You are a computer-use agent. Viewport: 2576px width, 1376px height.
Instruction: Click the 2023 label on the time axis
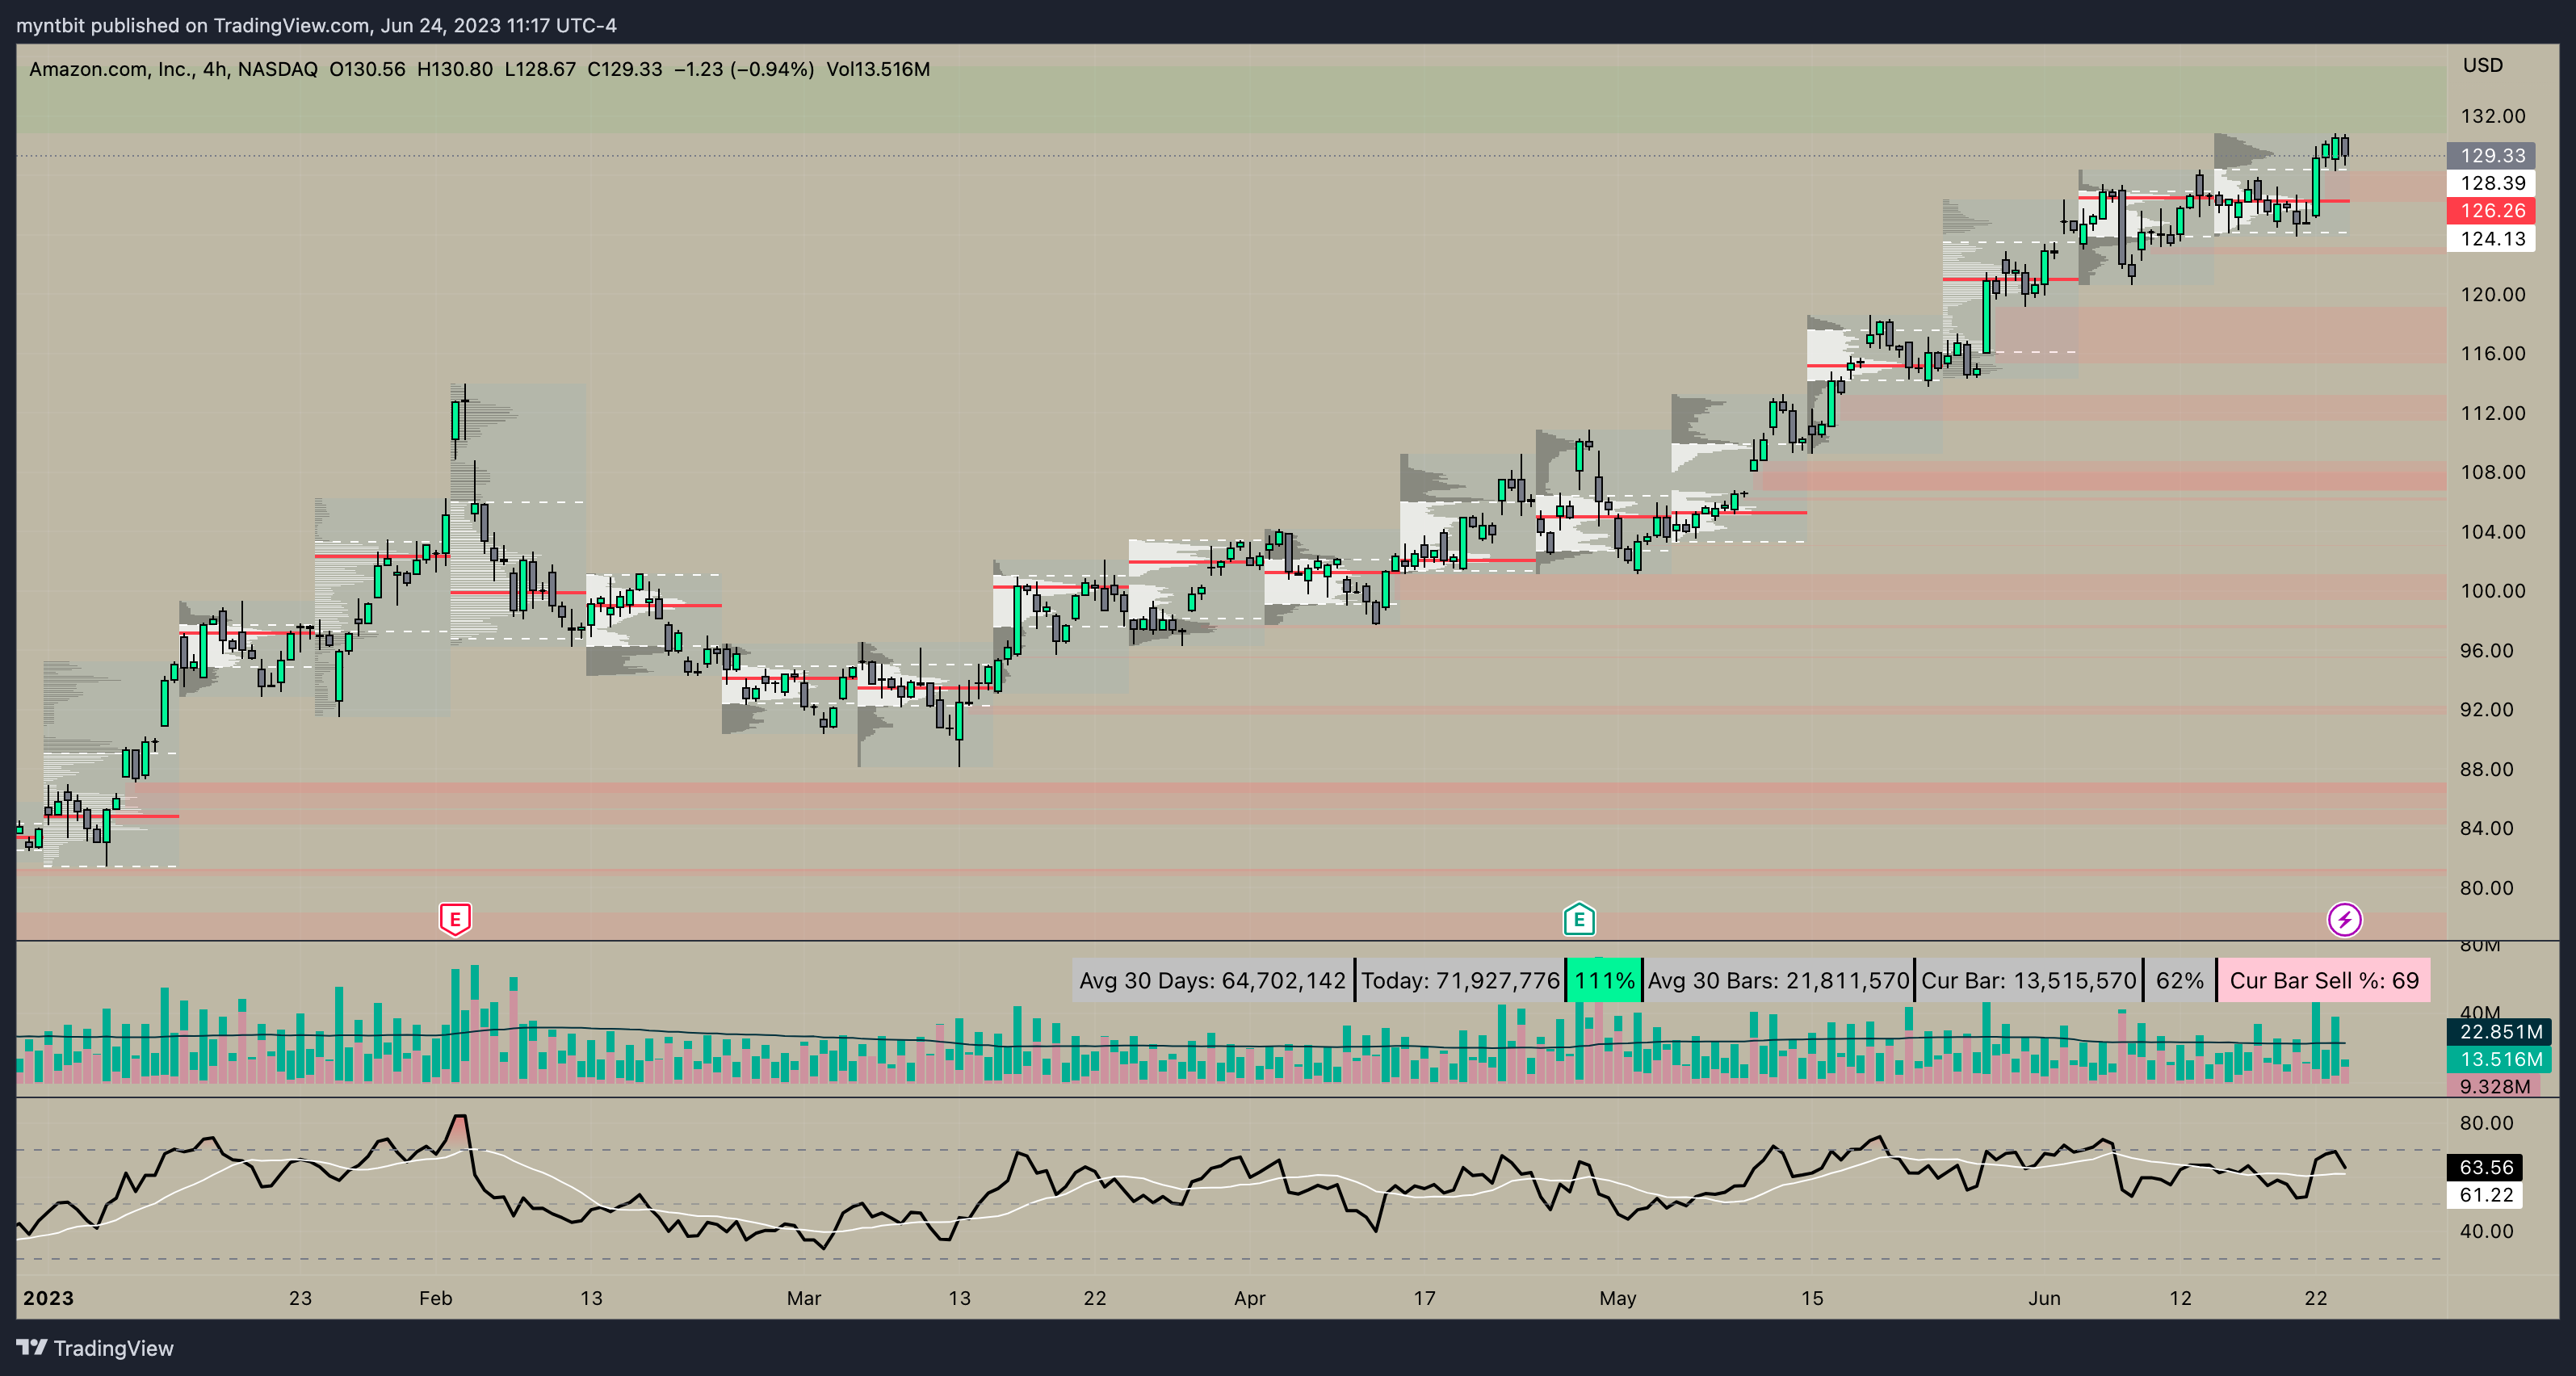tap(48, 1298)
